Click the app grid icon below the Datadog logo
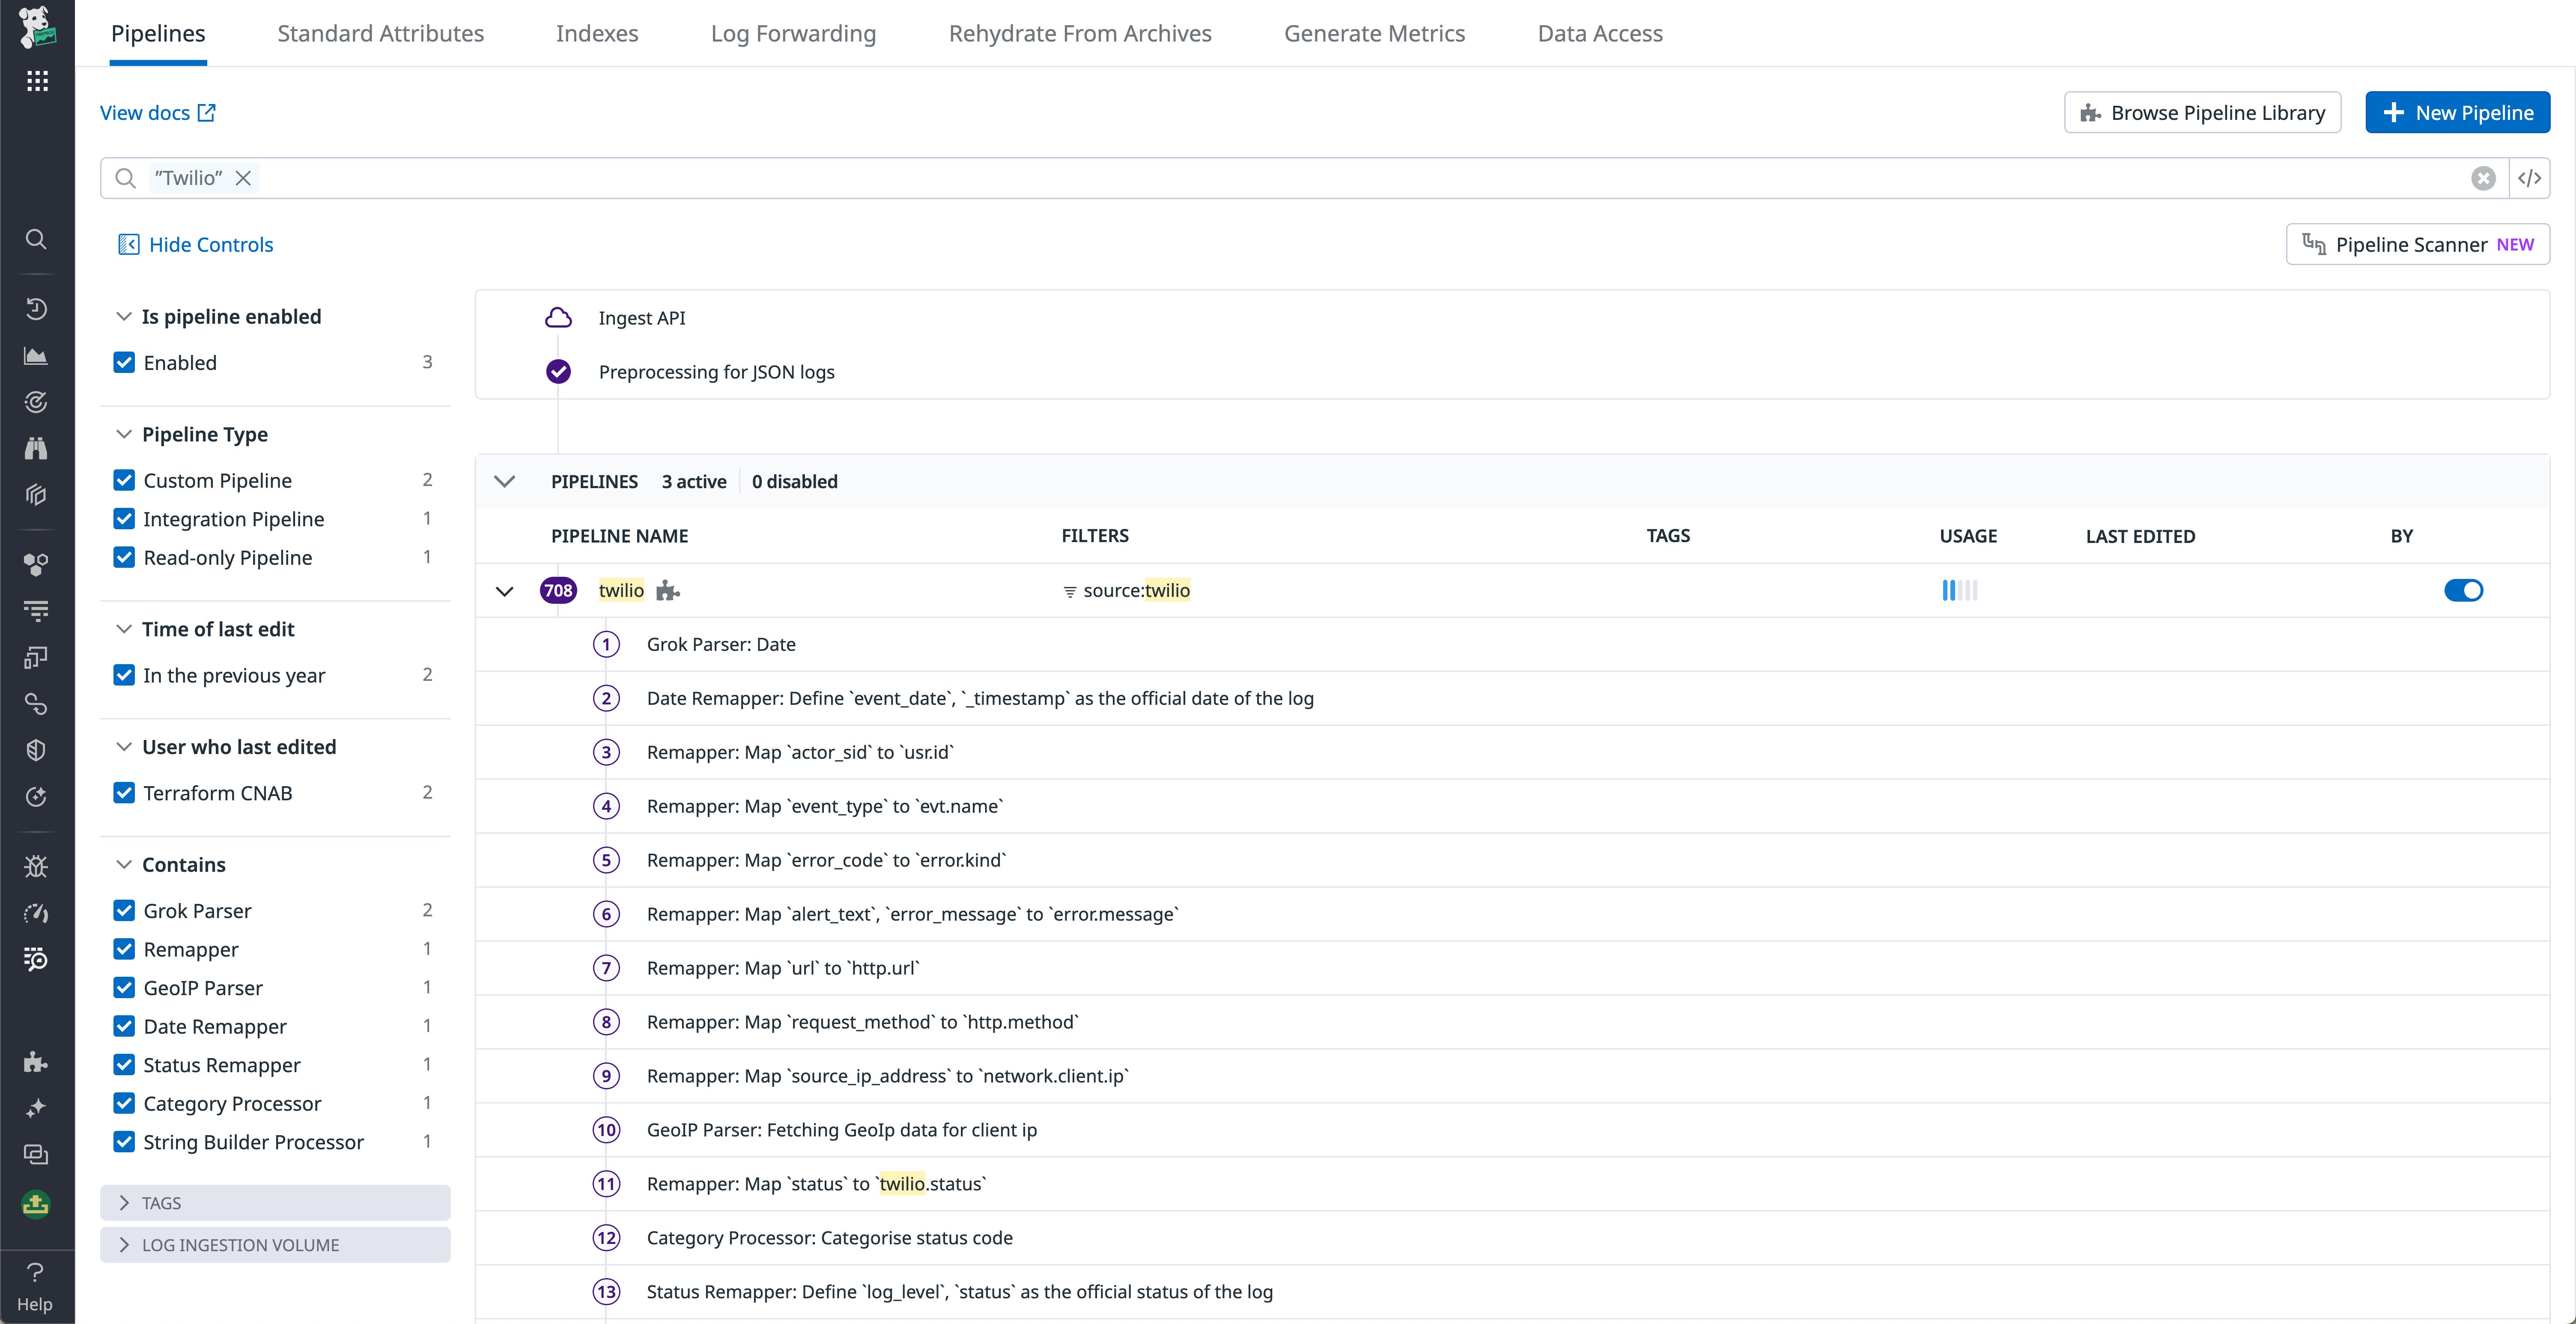This screenshot has width=2576, height=1324. tap(37, 80)
